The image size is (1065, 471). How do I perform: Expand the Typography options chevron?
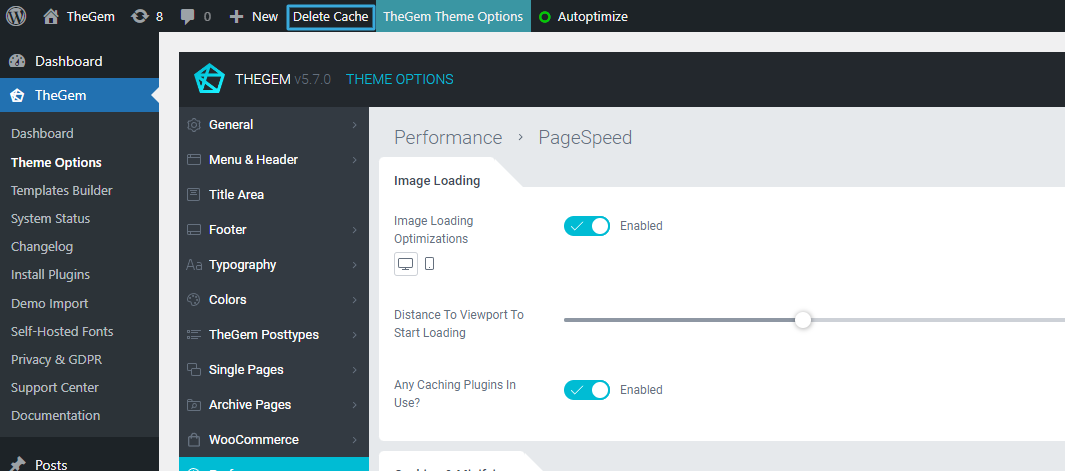click(355, 265)
